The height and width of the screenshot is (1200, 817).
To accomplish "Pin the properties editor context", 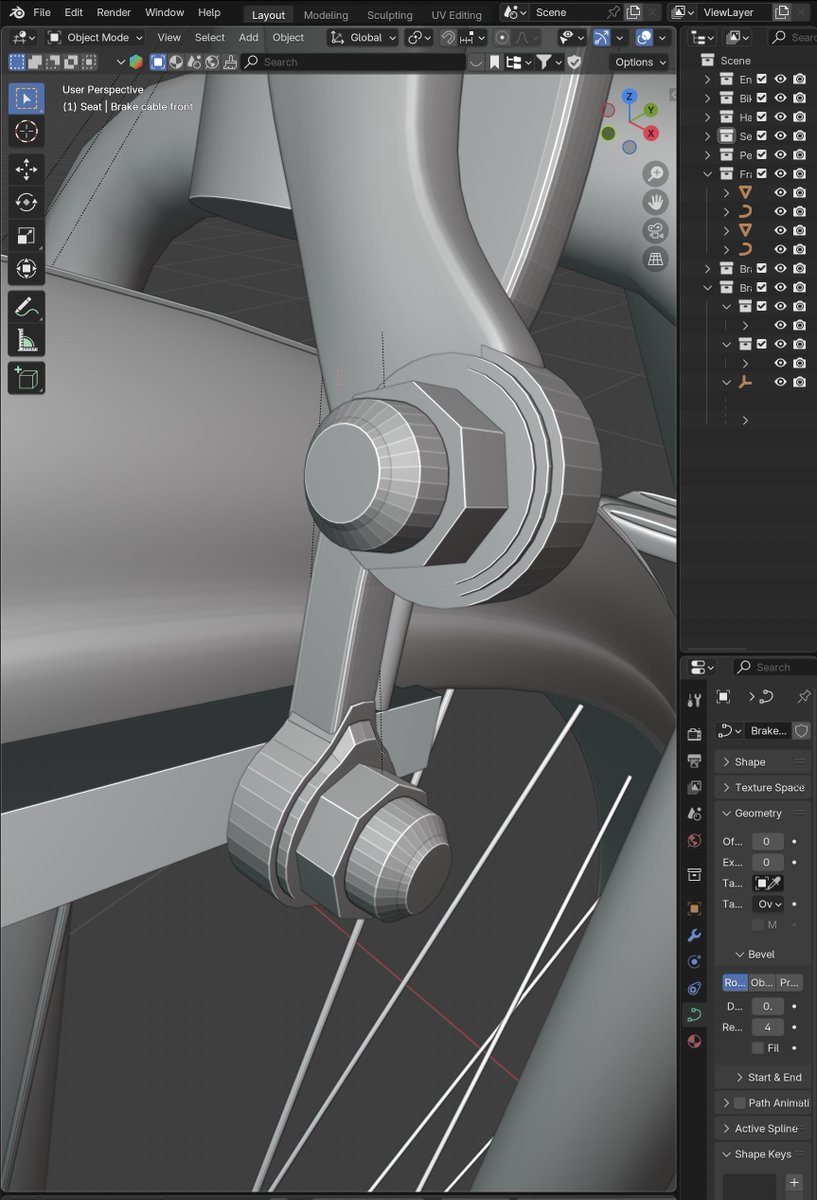I will tap(803, 696).
